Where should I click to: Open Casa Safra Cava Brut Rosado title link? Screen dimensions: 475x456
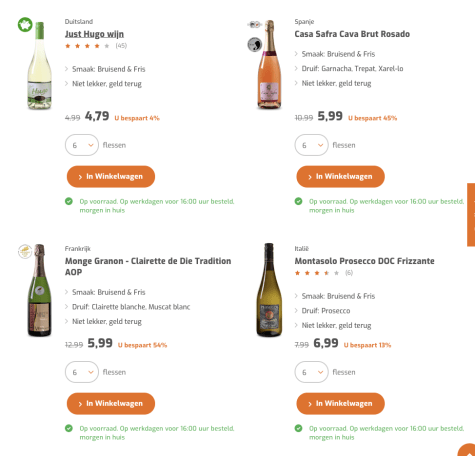[352, 34]
